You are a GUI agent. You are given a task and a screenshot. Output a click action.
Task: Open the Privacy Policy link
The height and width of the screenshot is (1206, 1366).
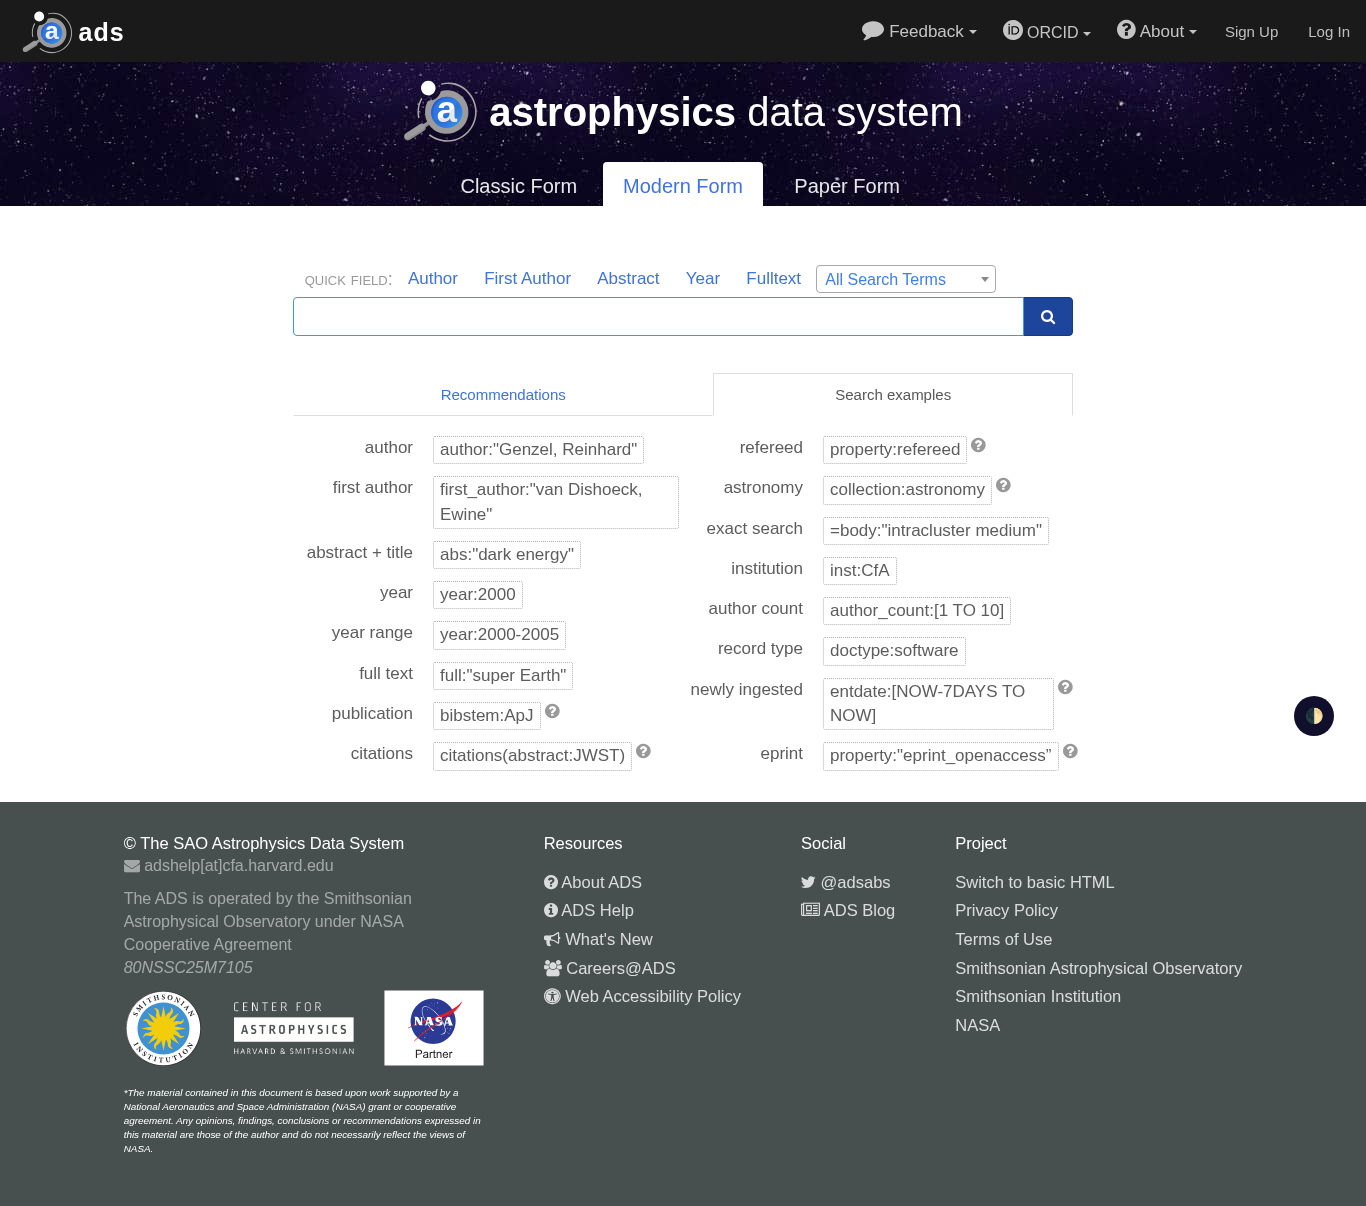coord(1006,910)
